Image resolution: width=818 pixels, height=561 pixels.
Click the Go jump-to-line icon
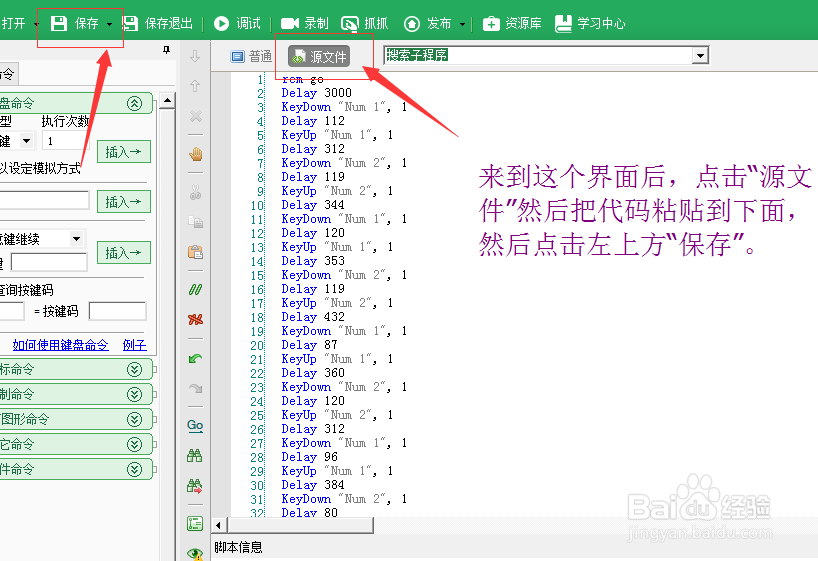(195, 426)
